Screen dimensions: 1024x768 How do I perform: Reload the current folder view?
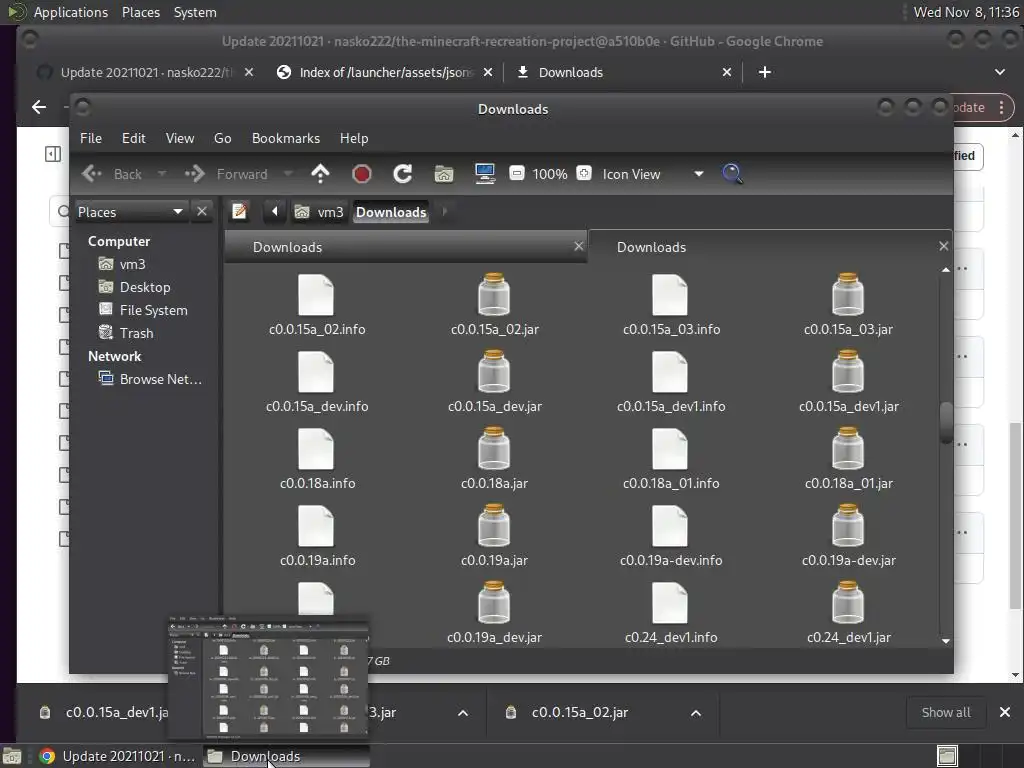[x=403, y=174]
